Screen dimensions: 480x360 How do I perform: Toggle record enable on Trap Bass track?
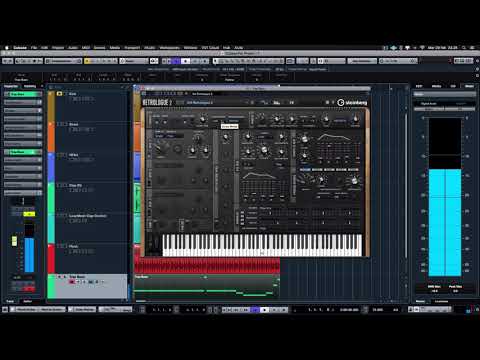tap(71, 282)
